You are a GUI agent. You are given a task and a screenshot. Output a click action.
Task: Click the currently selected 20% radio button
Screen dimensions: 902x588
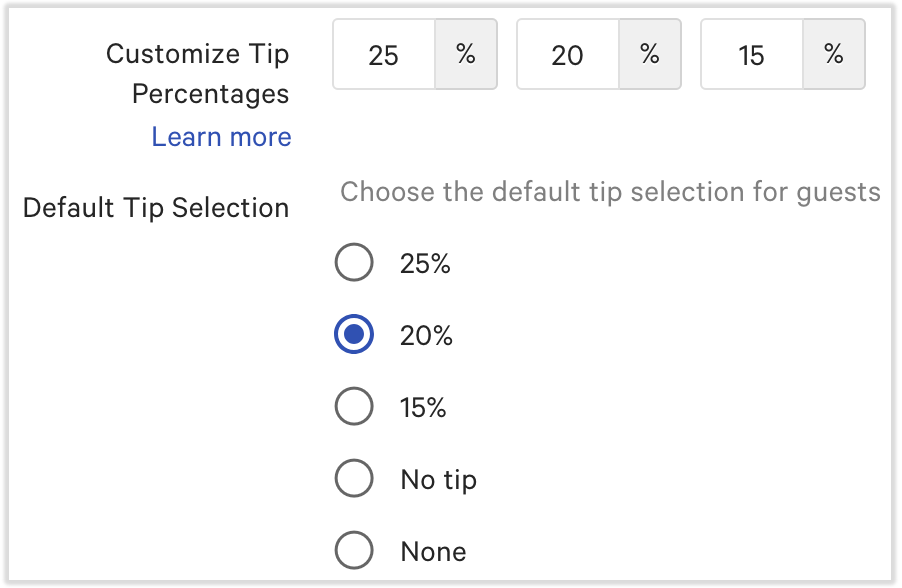(353, 335)
